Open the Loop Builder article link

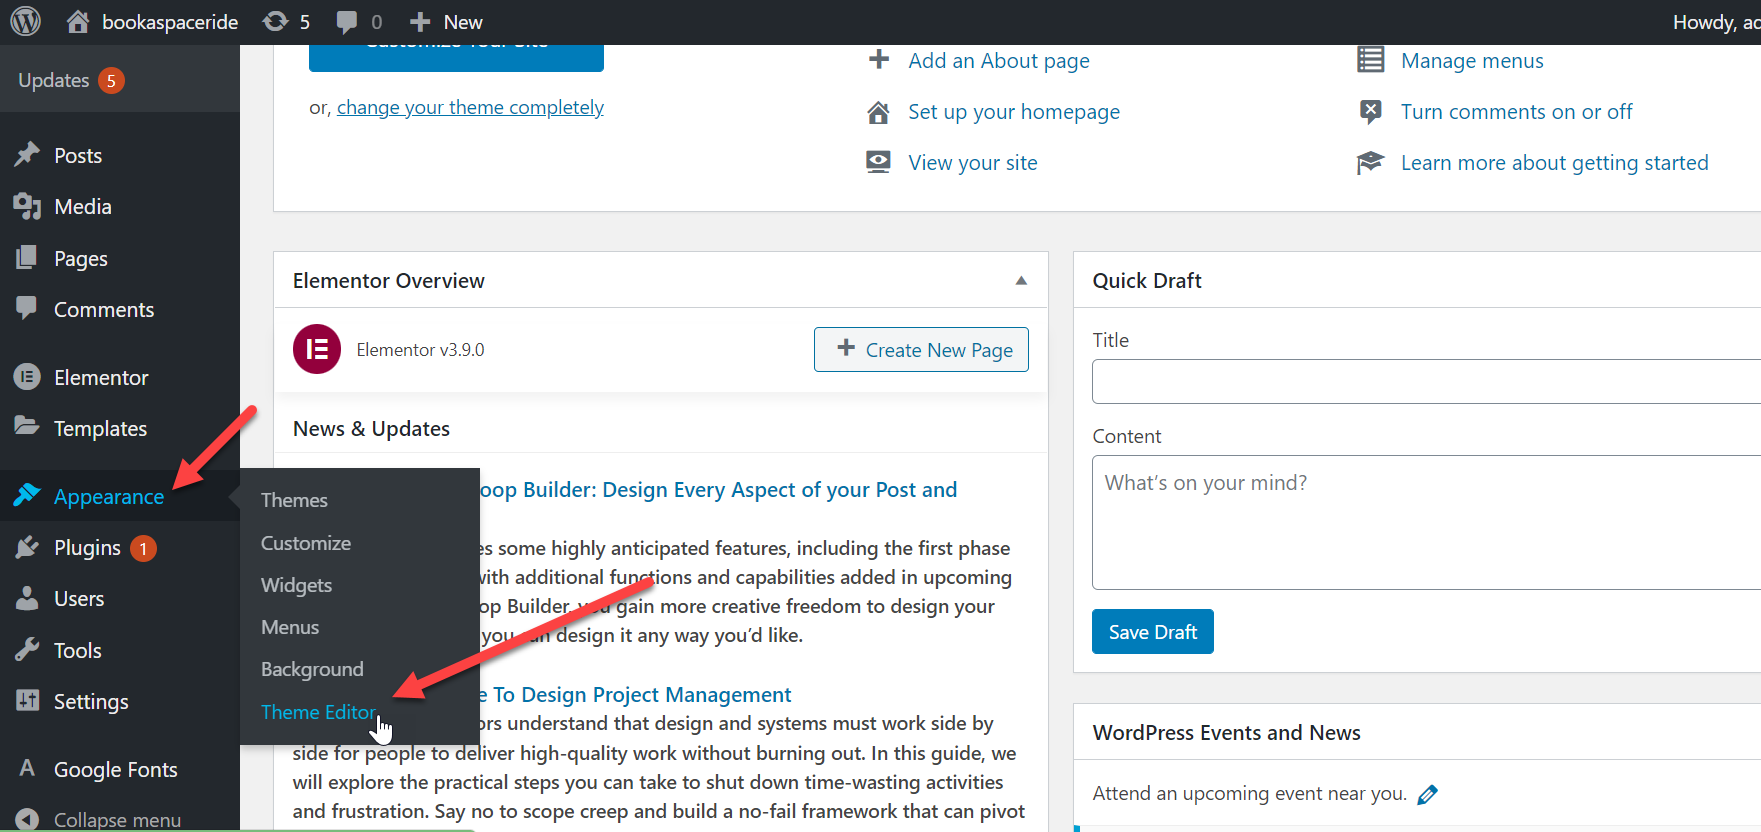(719, 490)
